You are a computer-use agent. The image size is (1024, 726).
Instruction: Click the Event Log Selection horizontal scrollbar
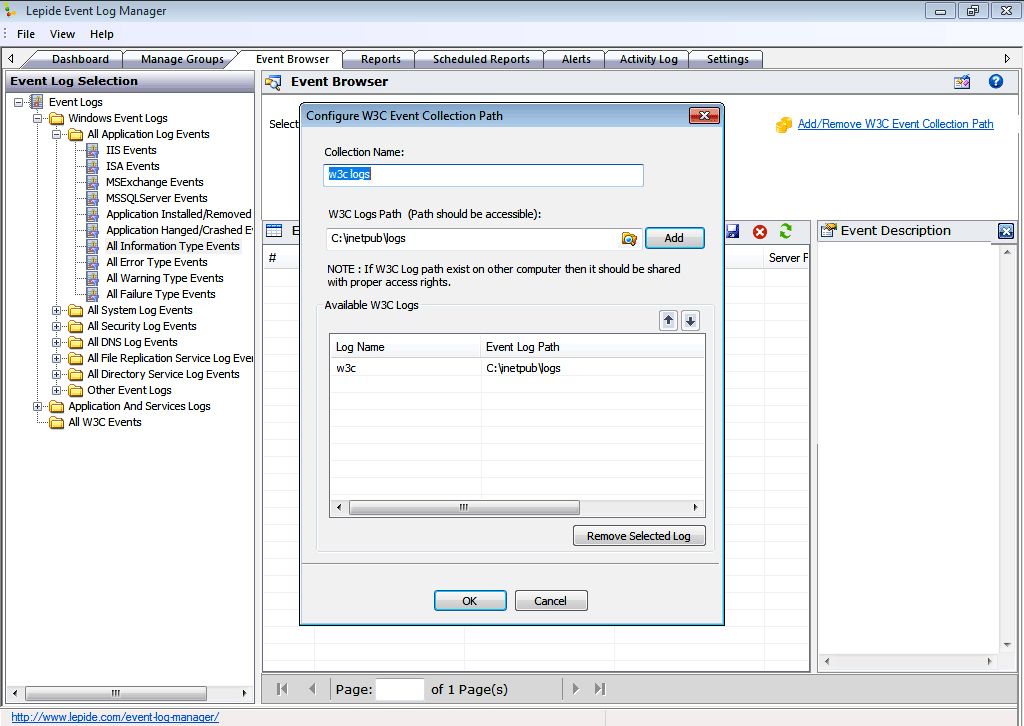(116, 693)
